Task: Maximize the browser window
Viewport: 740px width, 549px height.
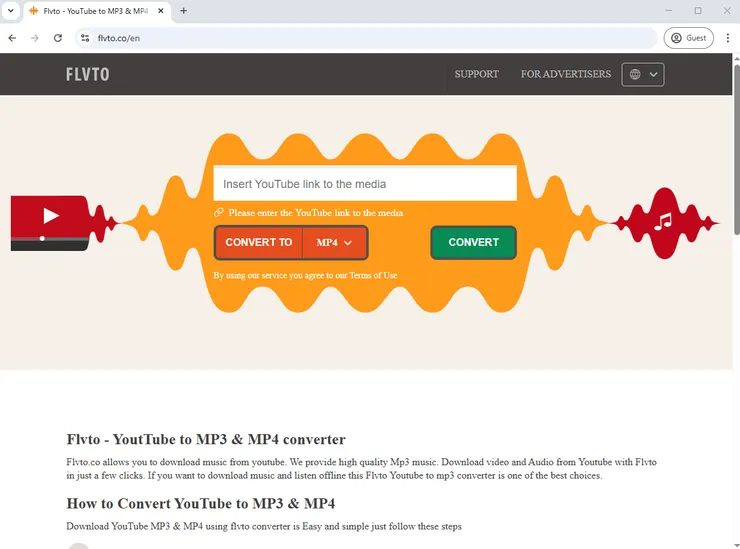Action: click(x=698, y=10)
